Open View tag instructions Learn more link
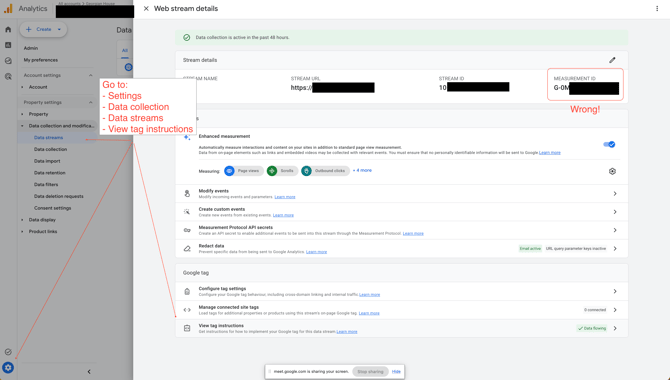 click(x=347, y=332)
